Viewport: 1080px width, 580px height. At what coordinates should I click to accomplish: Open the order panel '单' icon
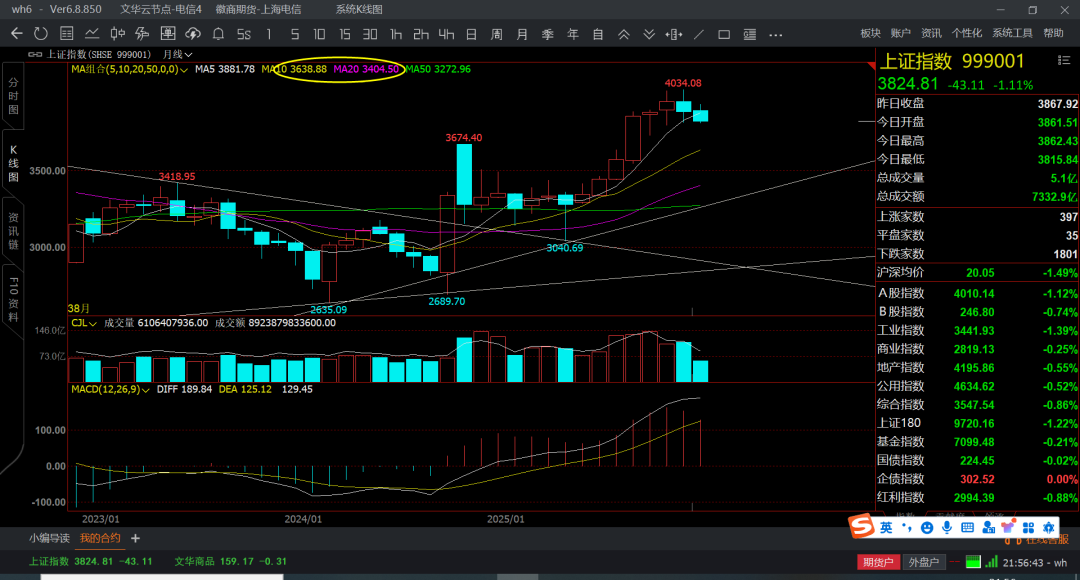pyautogui.click(x=167, y=33)
